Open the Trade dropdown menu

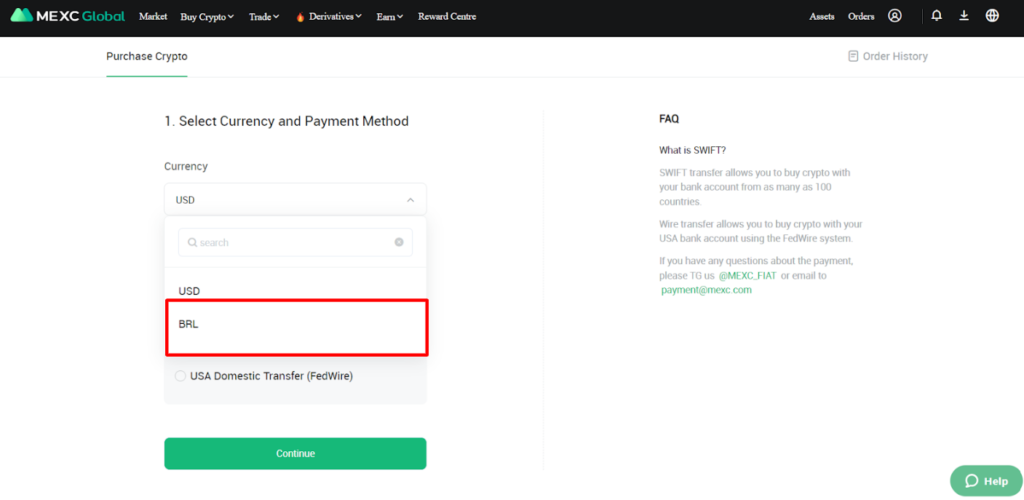pos(264,16)
